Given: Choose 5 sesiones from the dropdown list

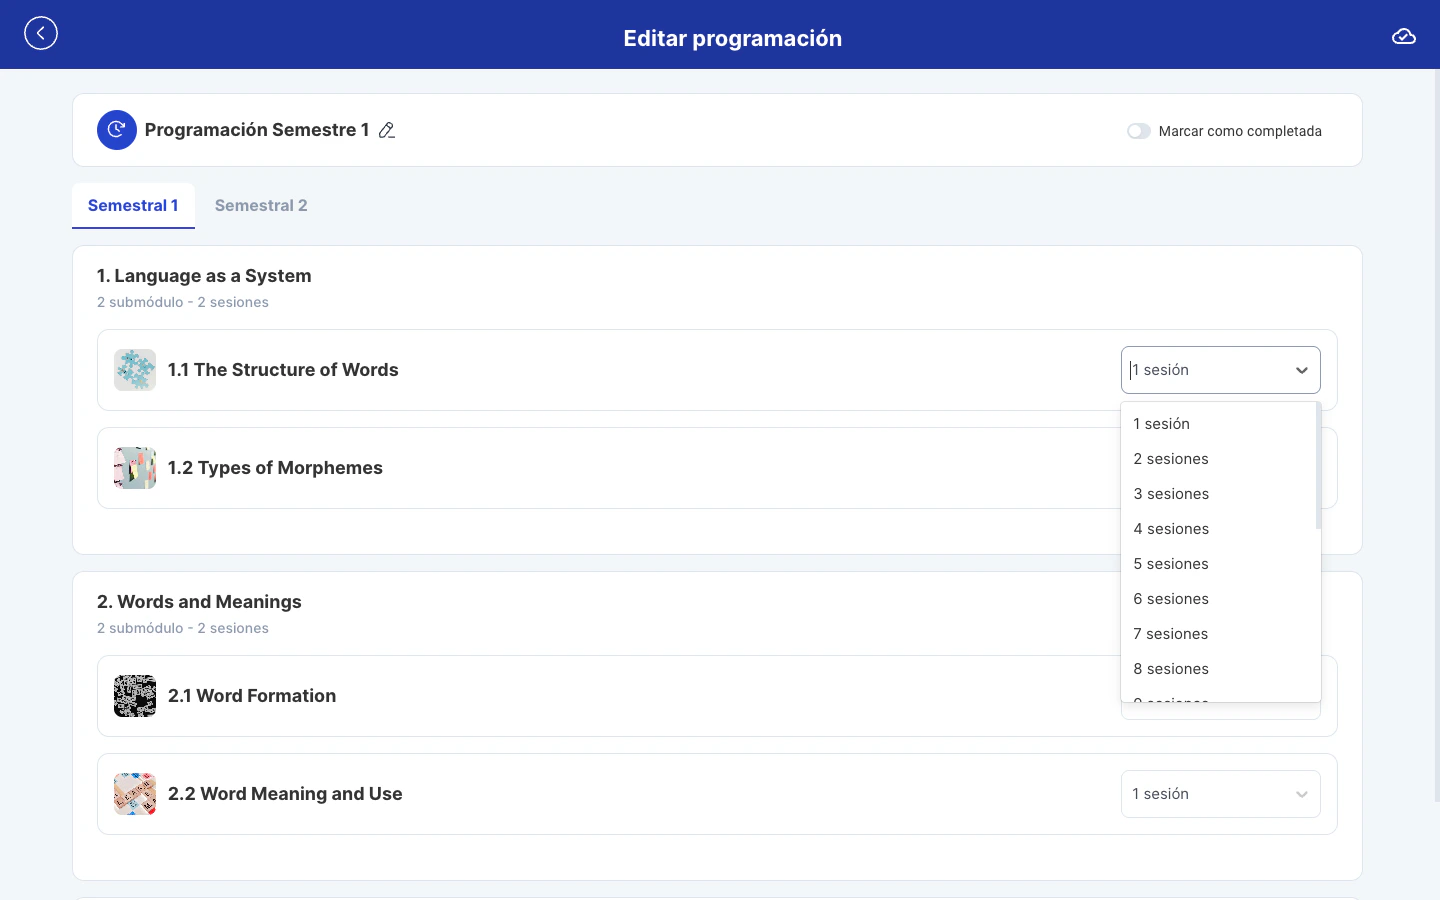Looking at the screenshot, I should (1219, 564).
